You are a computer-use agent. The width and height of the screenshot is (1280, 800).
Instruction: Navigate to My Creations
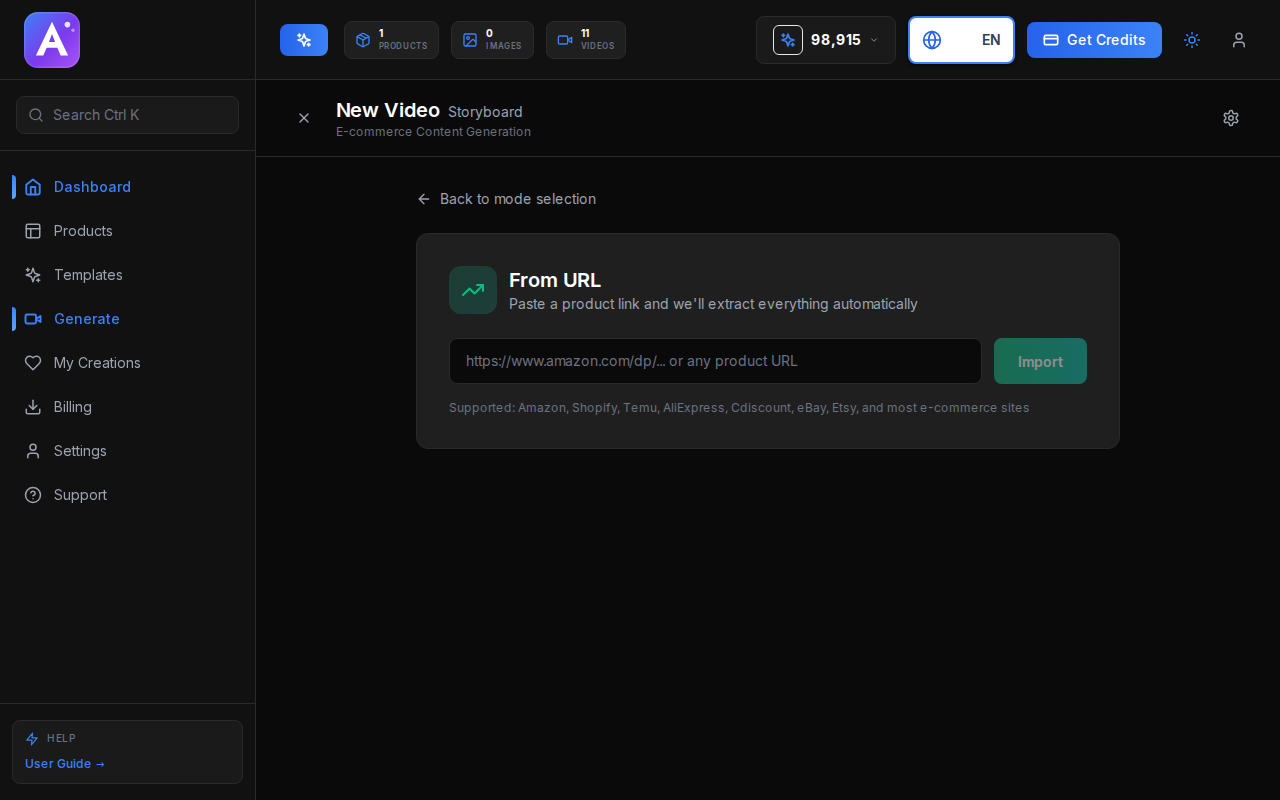click(97, 363)
